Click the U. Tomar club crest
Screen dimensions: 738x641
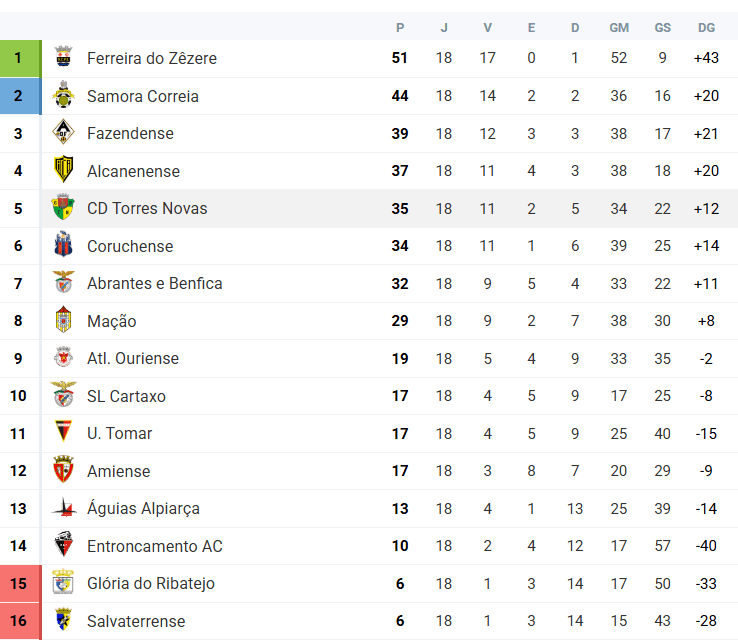tap(64, 432)
